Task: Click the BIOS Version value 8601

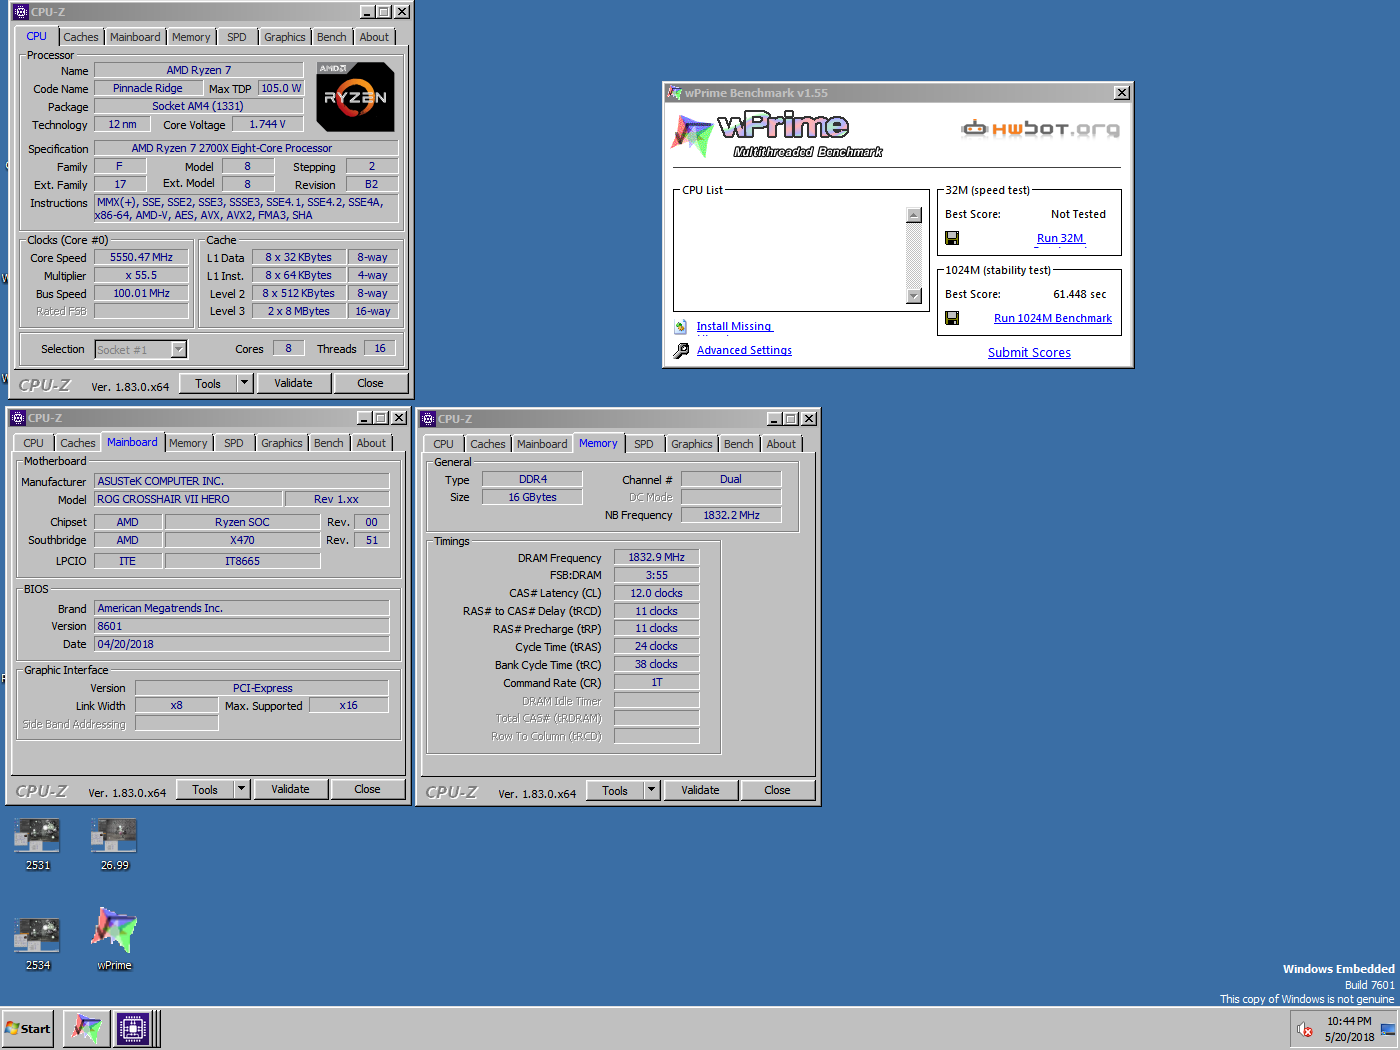Action: point(241,626)
